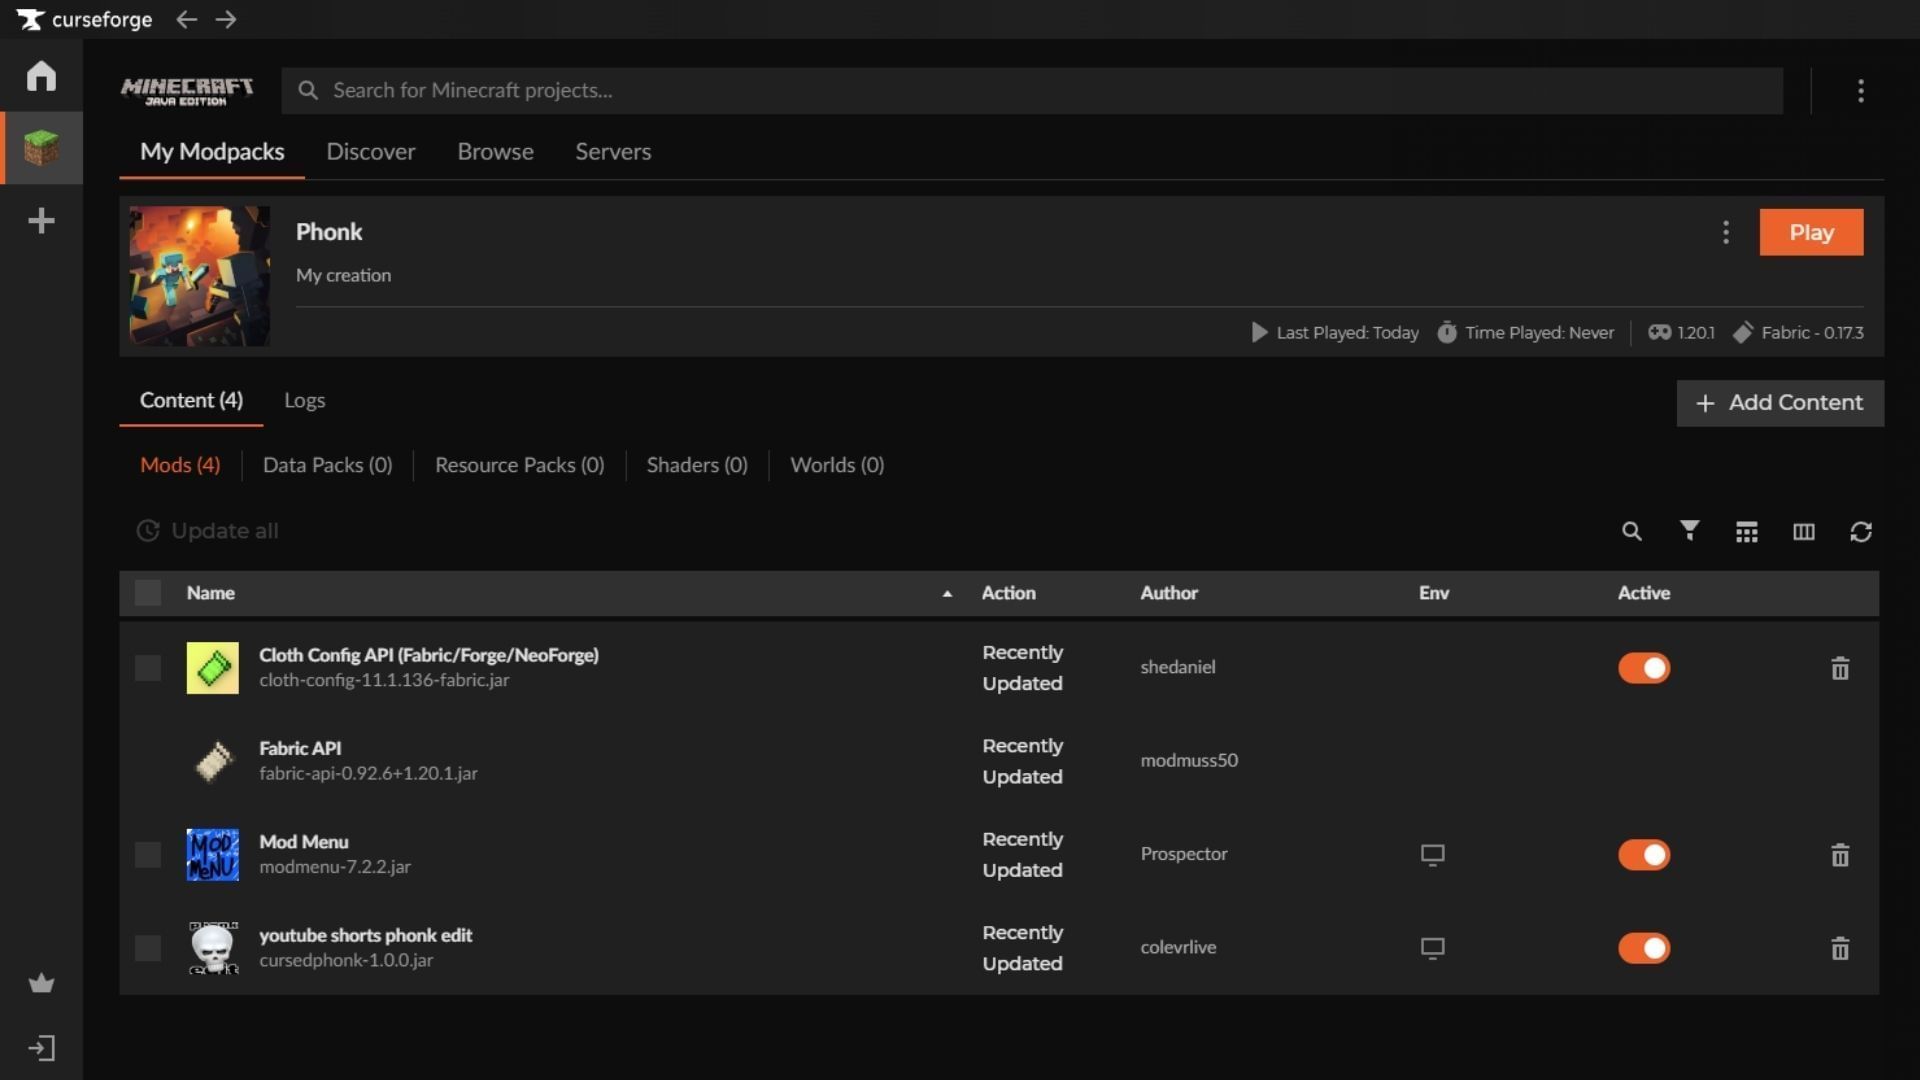Disable the Cloth Config API mod

point(1644,668)
